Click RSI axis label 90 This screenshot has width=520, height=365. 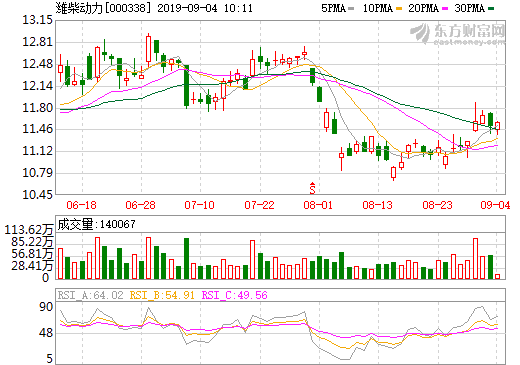(x=46, y=307)
